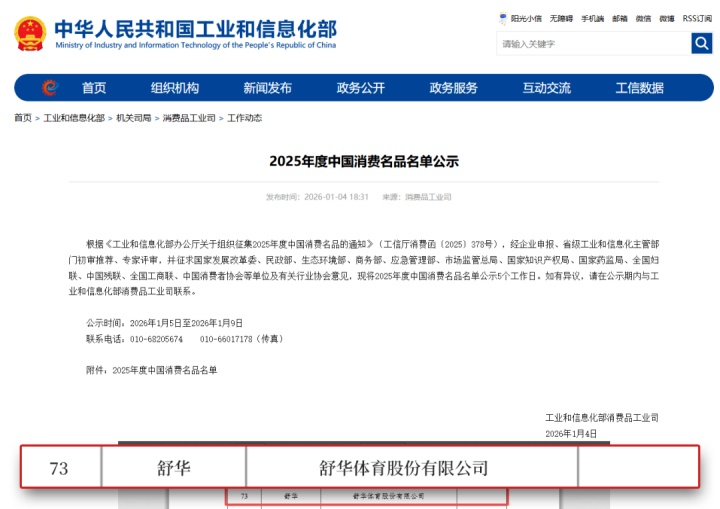
Task: Click the 手机端 mobile version link
Action: 592,18
